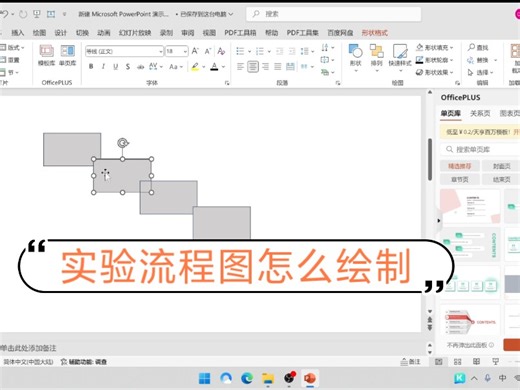Open the 幻灯片放映 slide show tab

(135, 33)
